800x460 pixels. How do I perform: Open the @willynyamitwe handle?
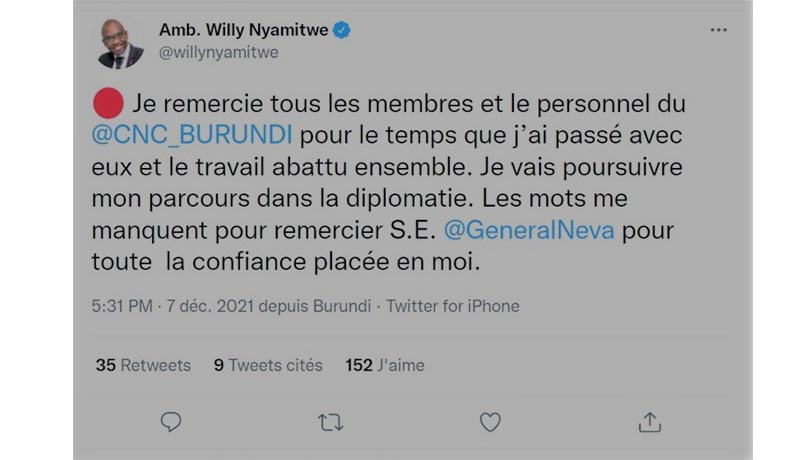218,53
